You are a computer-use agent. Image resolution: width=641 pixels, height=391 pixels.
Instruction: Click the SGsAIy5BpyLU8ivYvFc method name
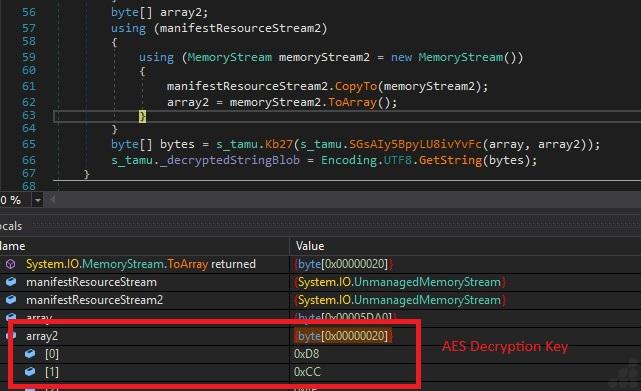coord(415,144)
